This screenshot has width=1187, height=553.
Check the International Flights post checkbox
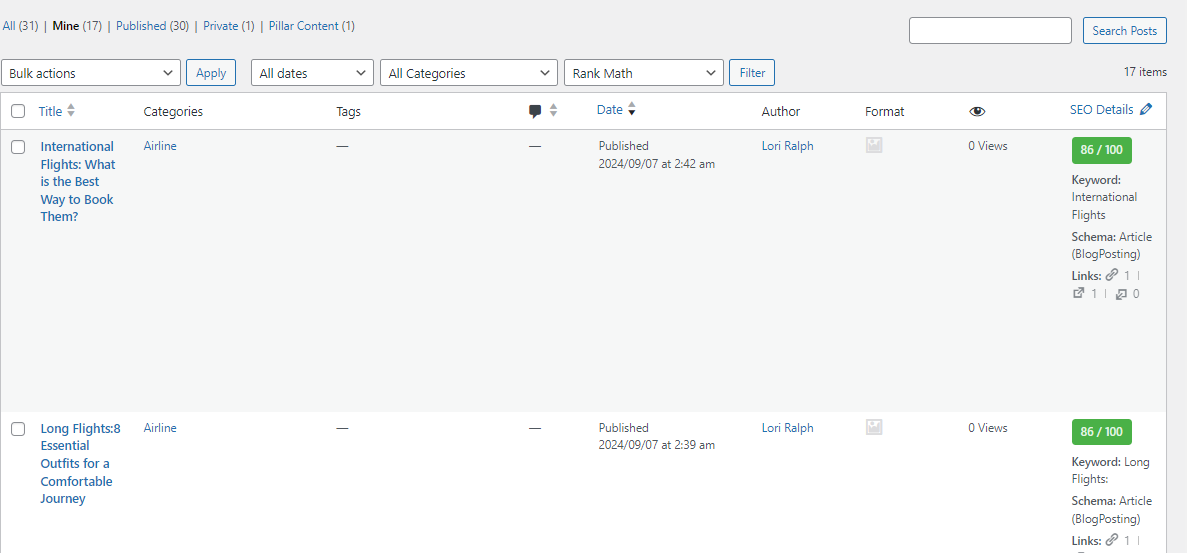tap(18, 147)
